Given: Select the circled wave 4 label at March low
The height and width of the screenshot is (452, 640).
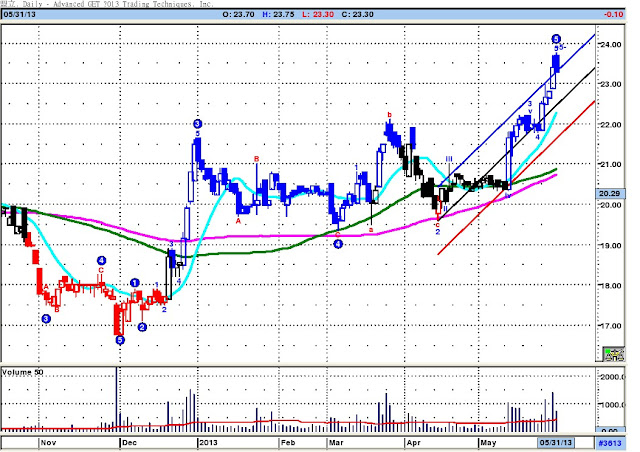Looking at the screenshot, I should [338, 244].
